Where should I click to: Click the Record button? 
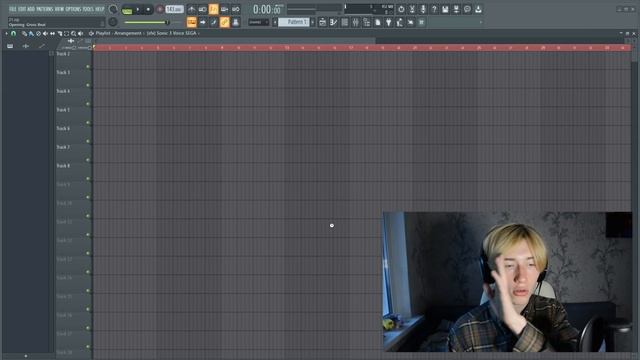coord(160,9)
